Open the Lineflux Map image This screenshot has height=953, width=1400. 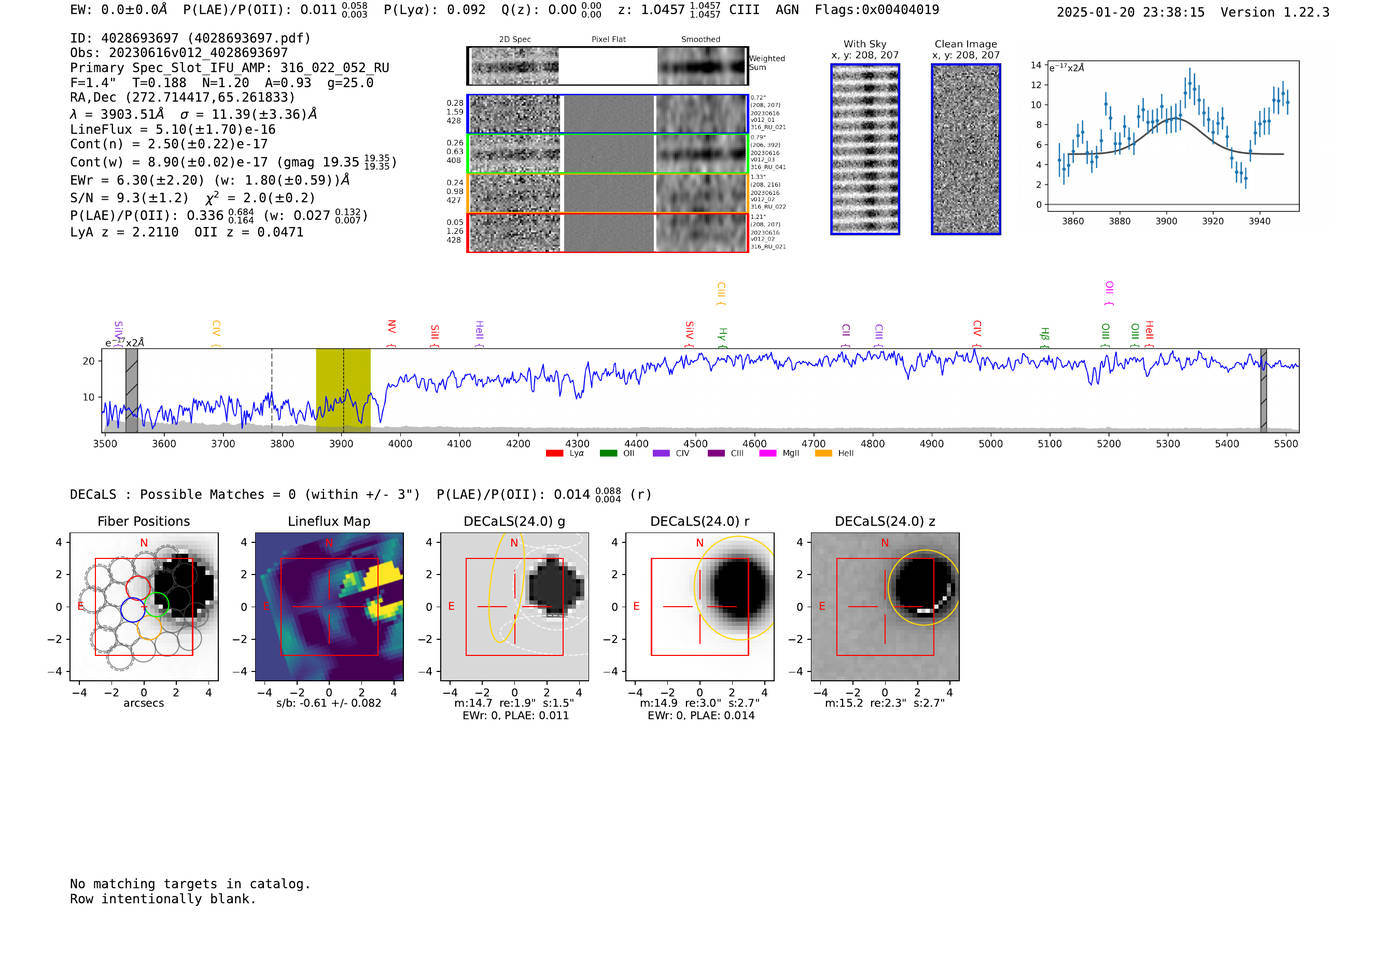point(330,606)
